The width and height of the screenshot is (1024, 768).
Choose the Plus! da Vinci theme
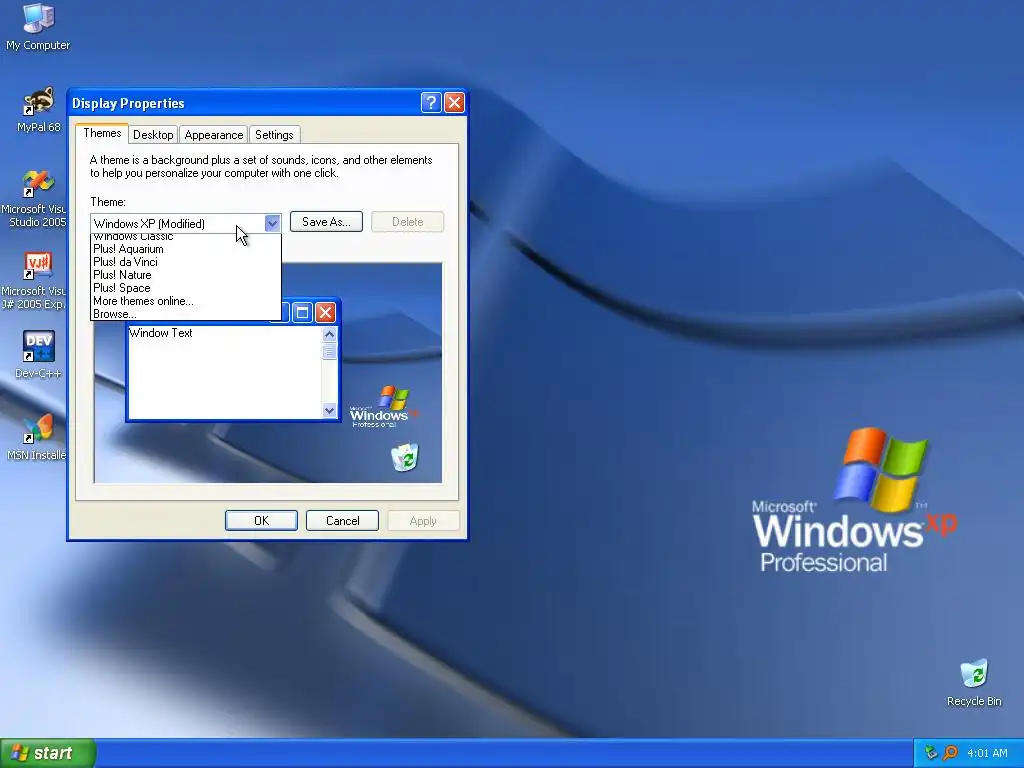click(185, 262)
